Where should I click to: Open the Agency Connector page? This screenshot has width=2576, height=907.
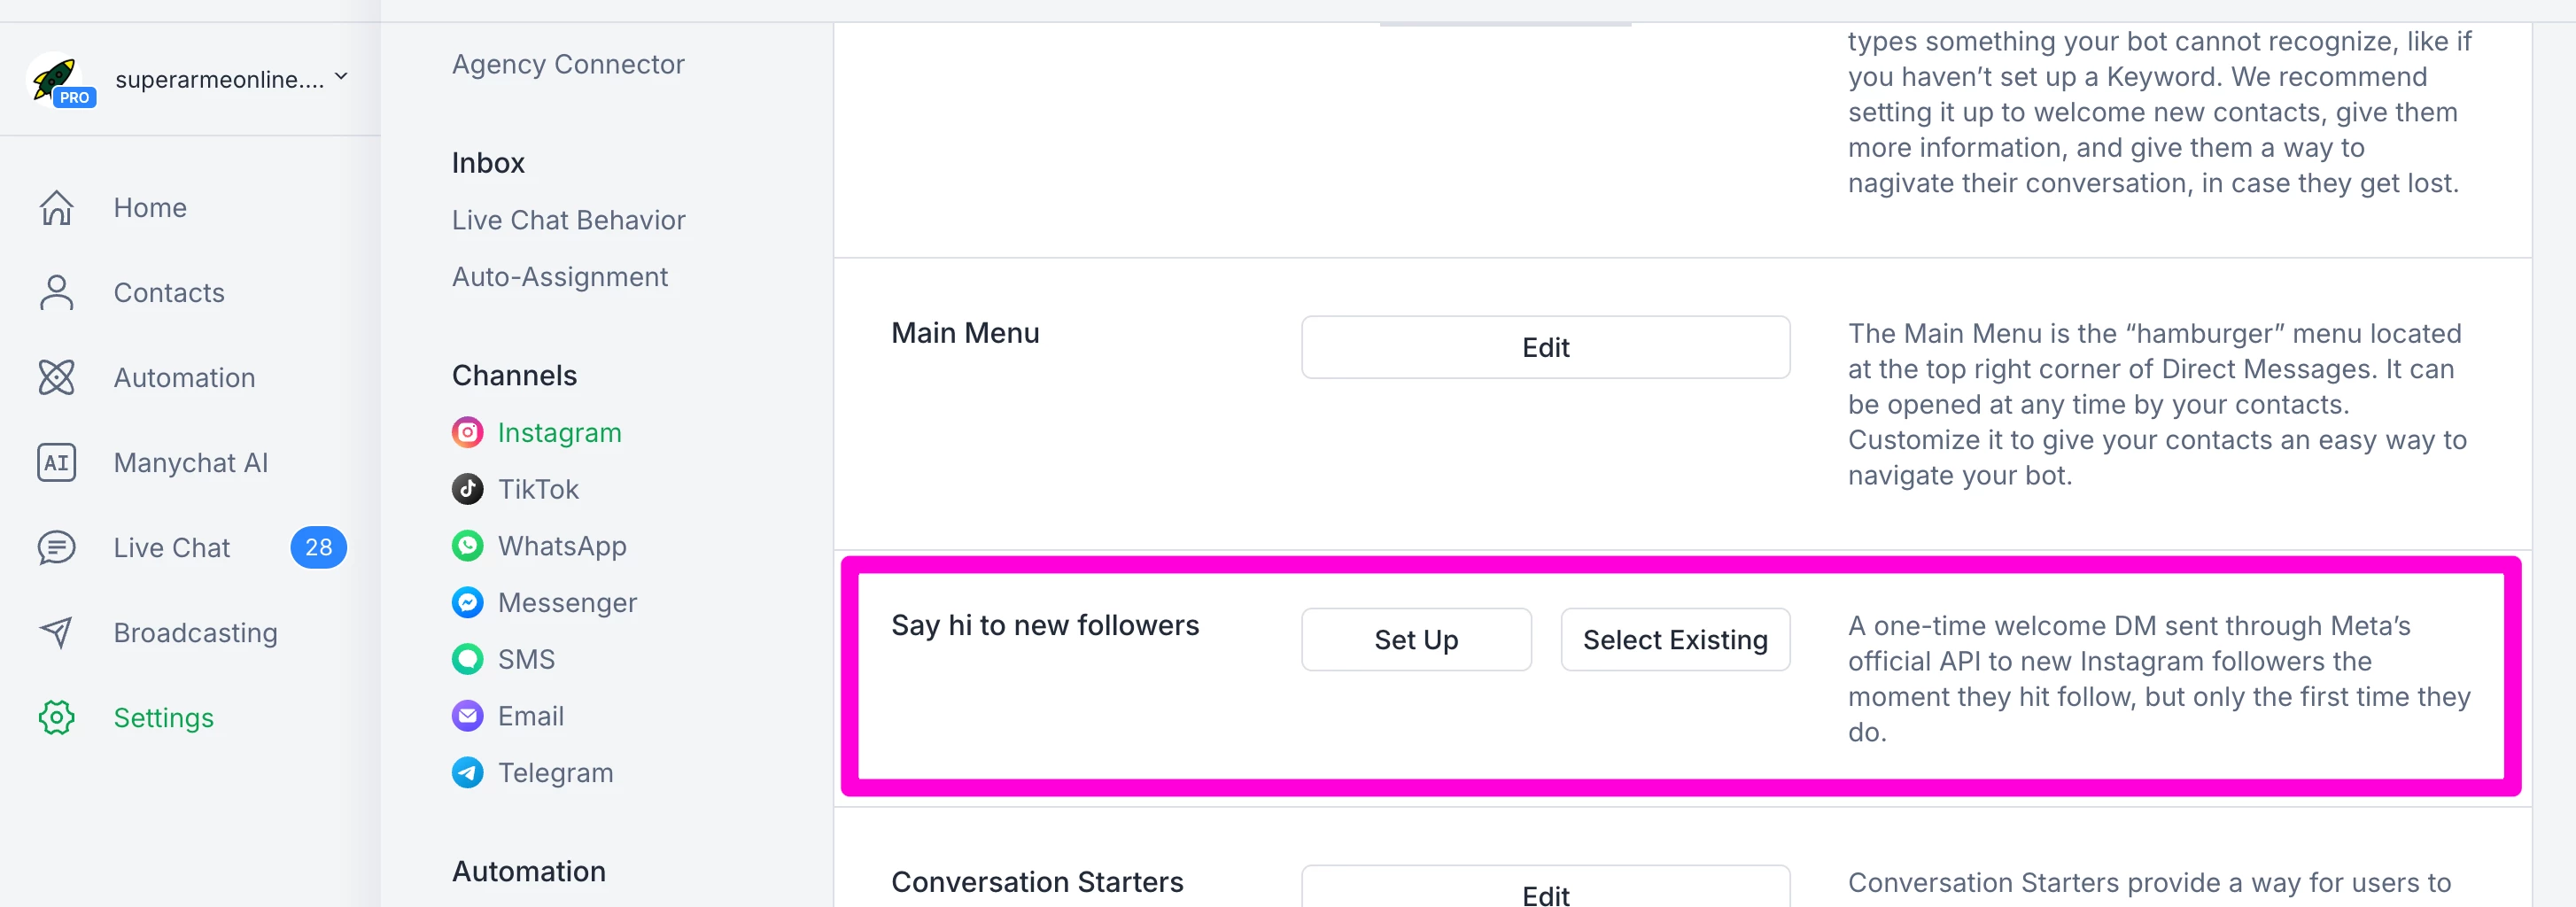(568, 64)
